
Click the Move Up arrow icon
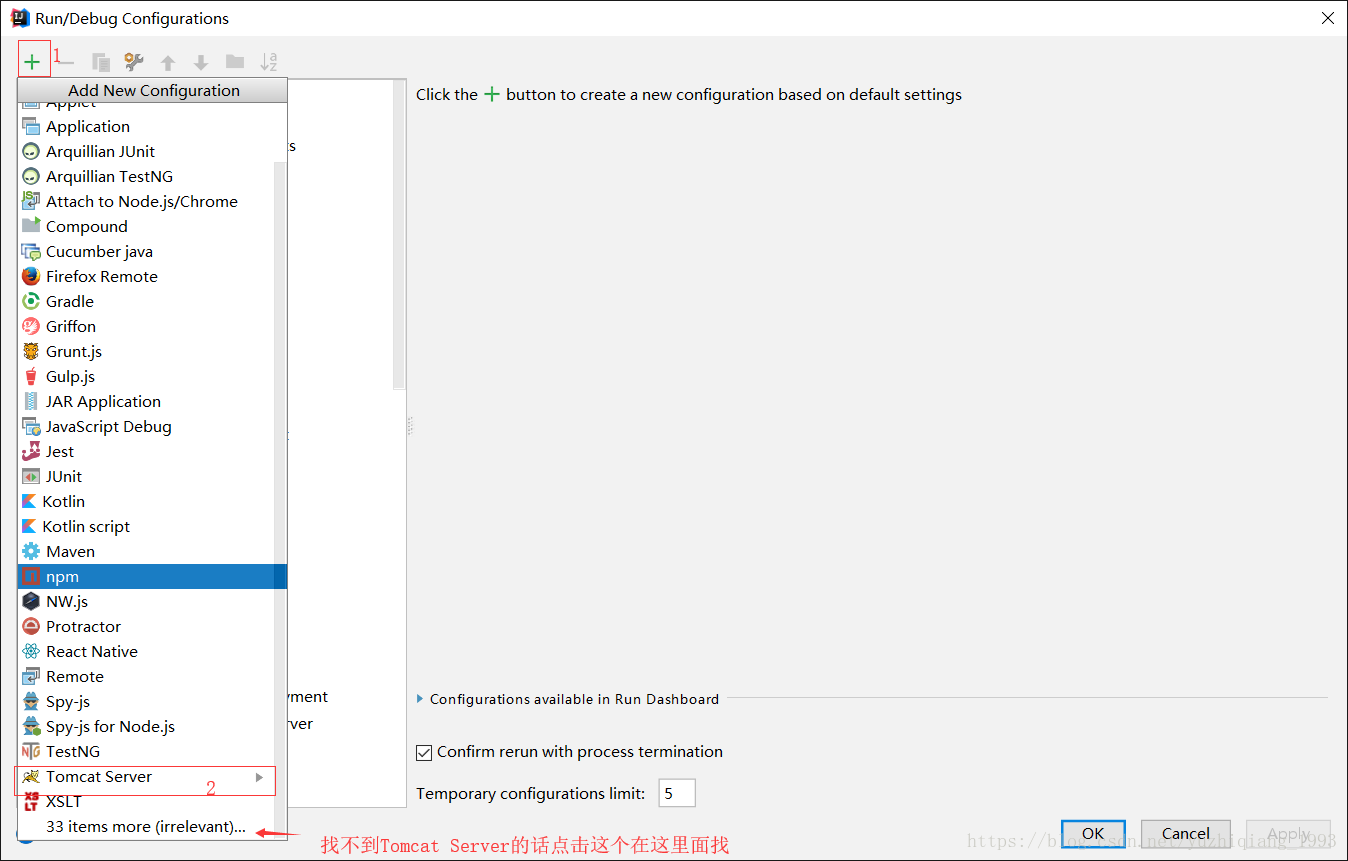point(168,62)
